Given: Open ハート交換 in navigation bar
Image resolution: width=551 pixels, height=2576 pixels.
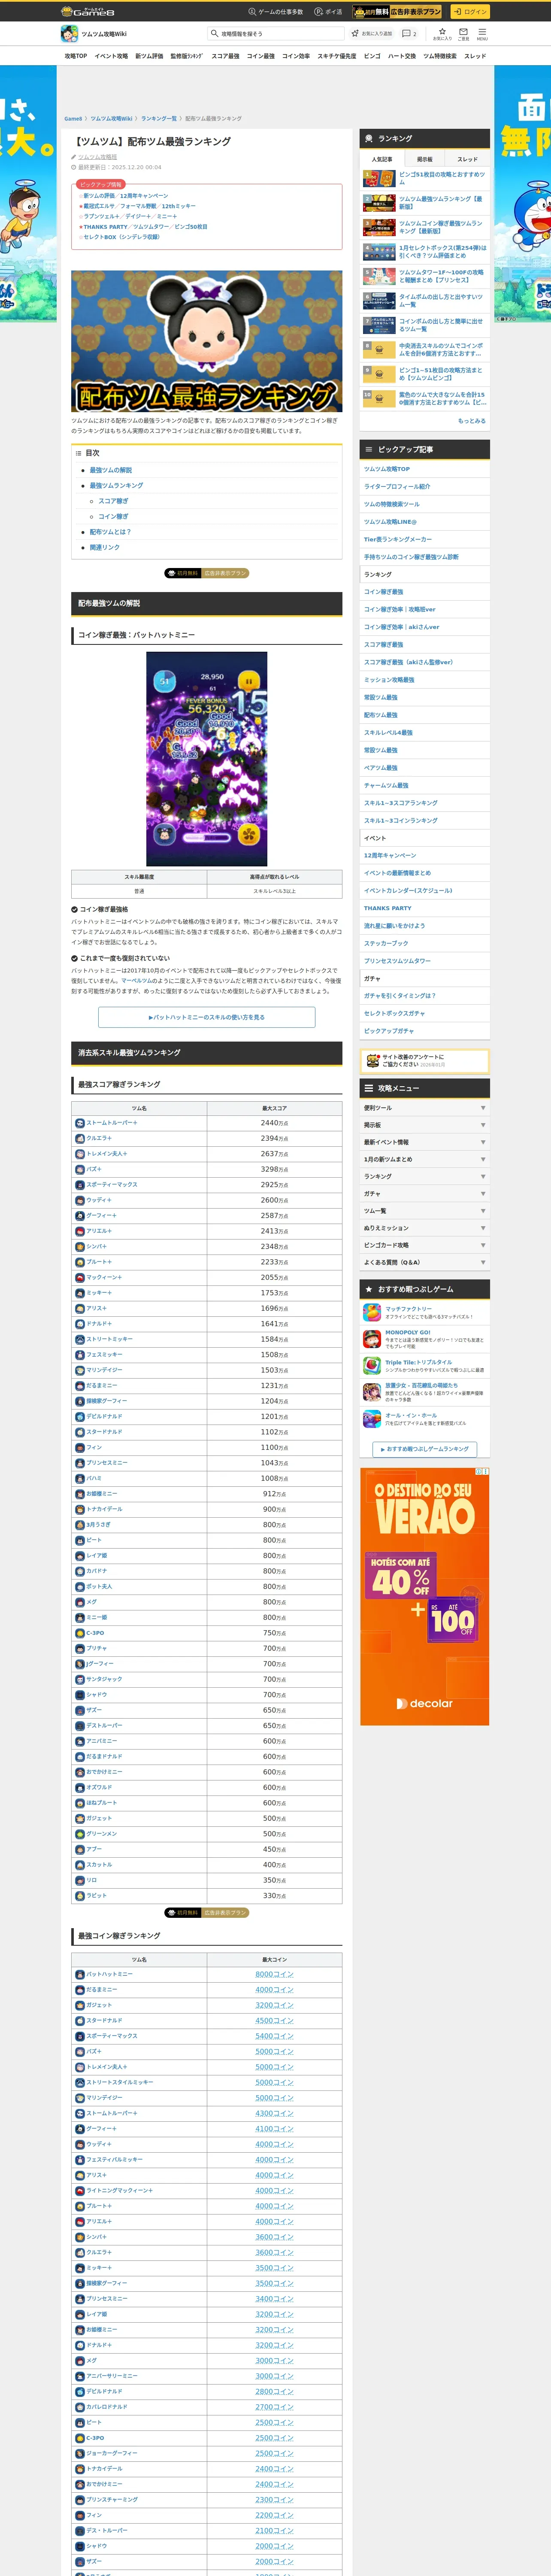Looking at the screenshot, I should (x=402, y=56).
